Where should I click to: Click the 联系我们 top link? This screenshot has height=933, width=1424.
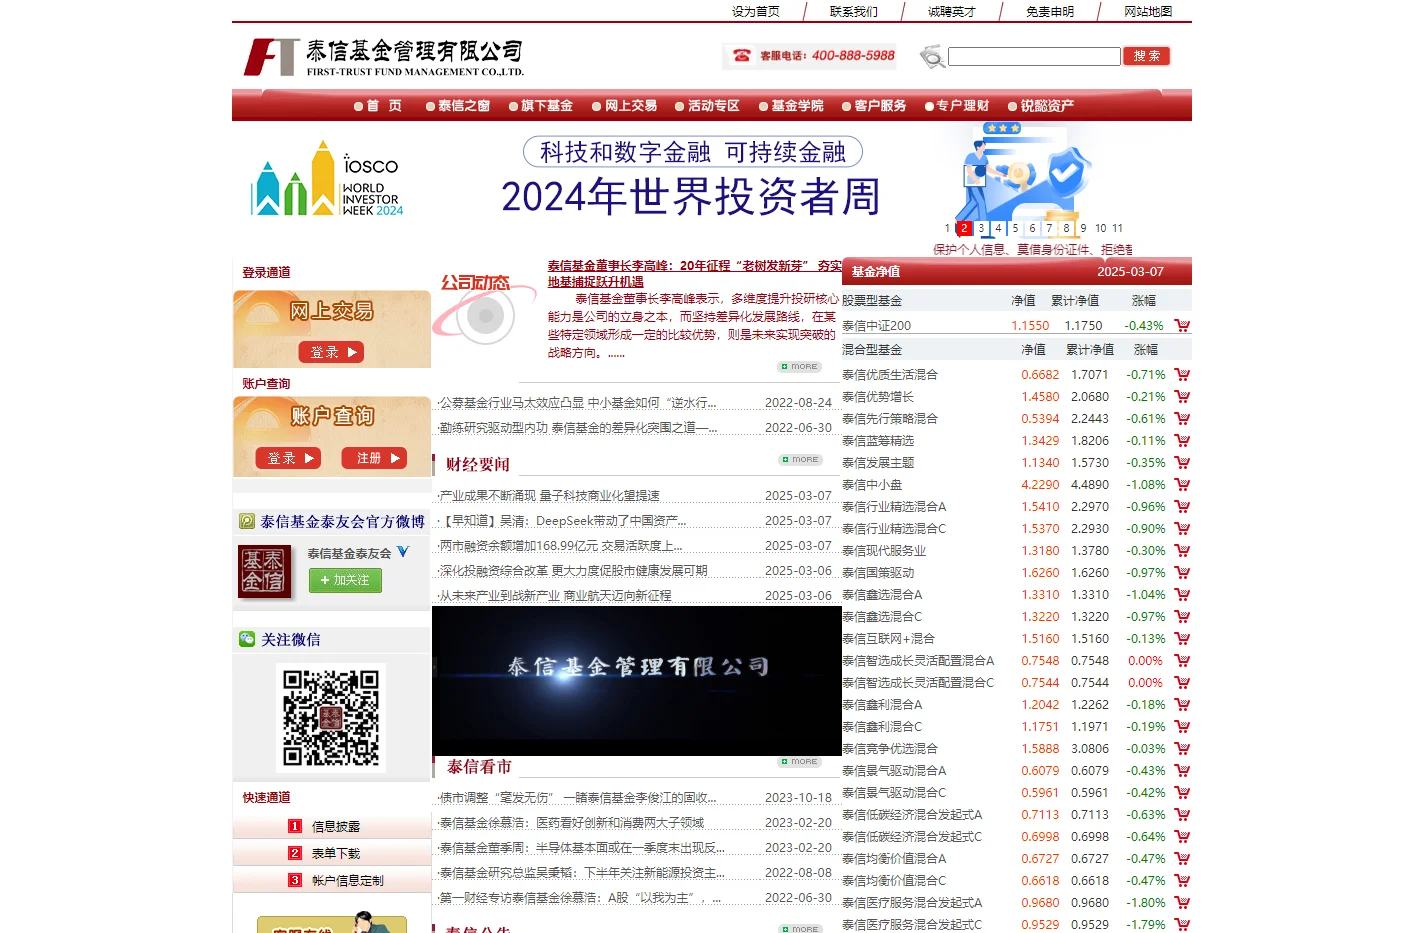(x=853, y=12)
